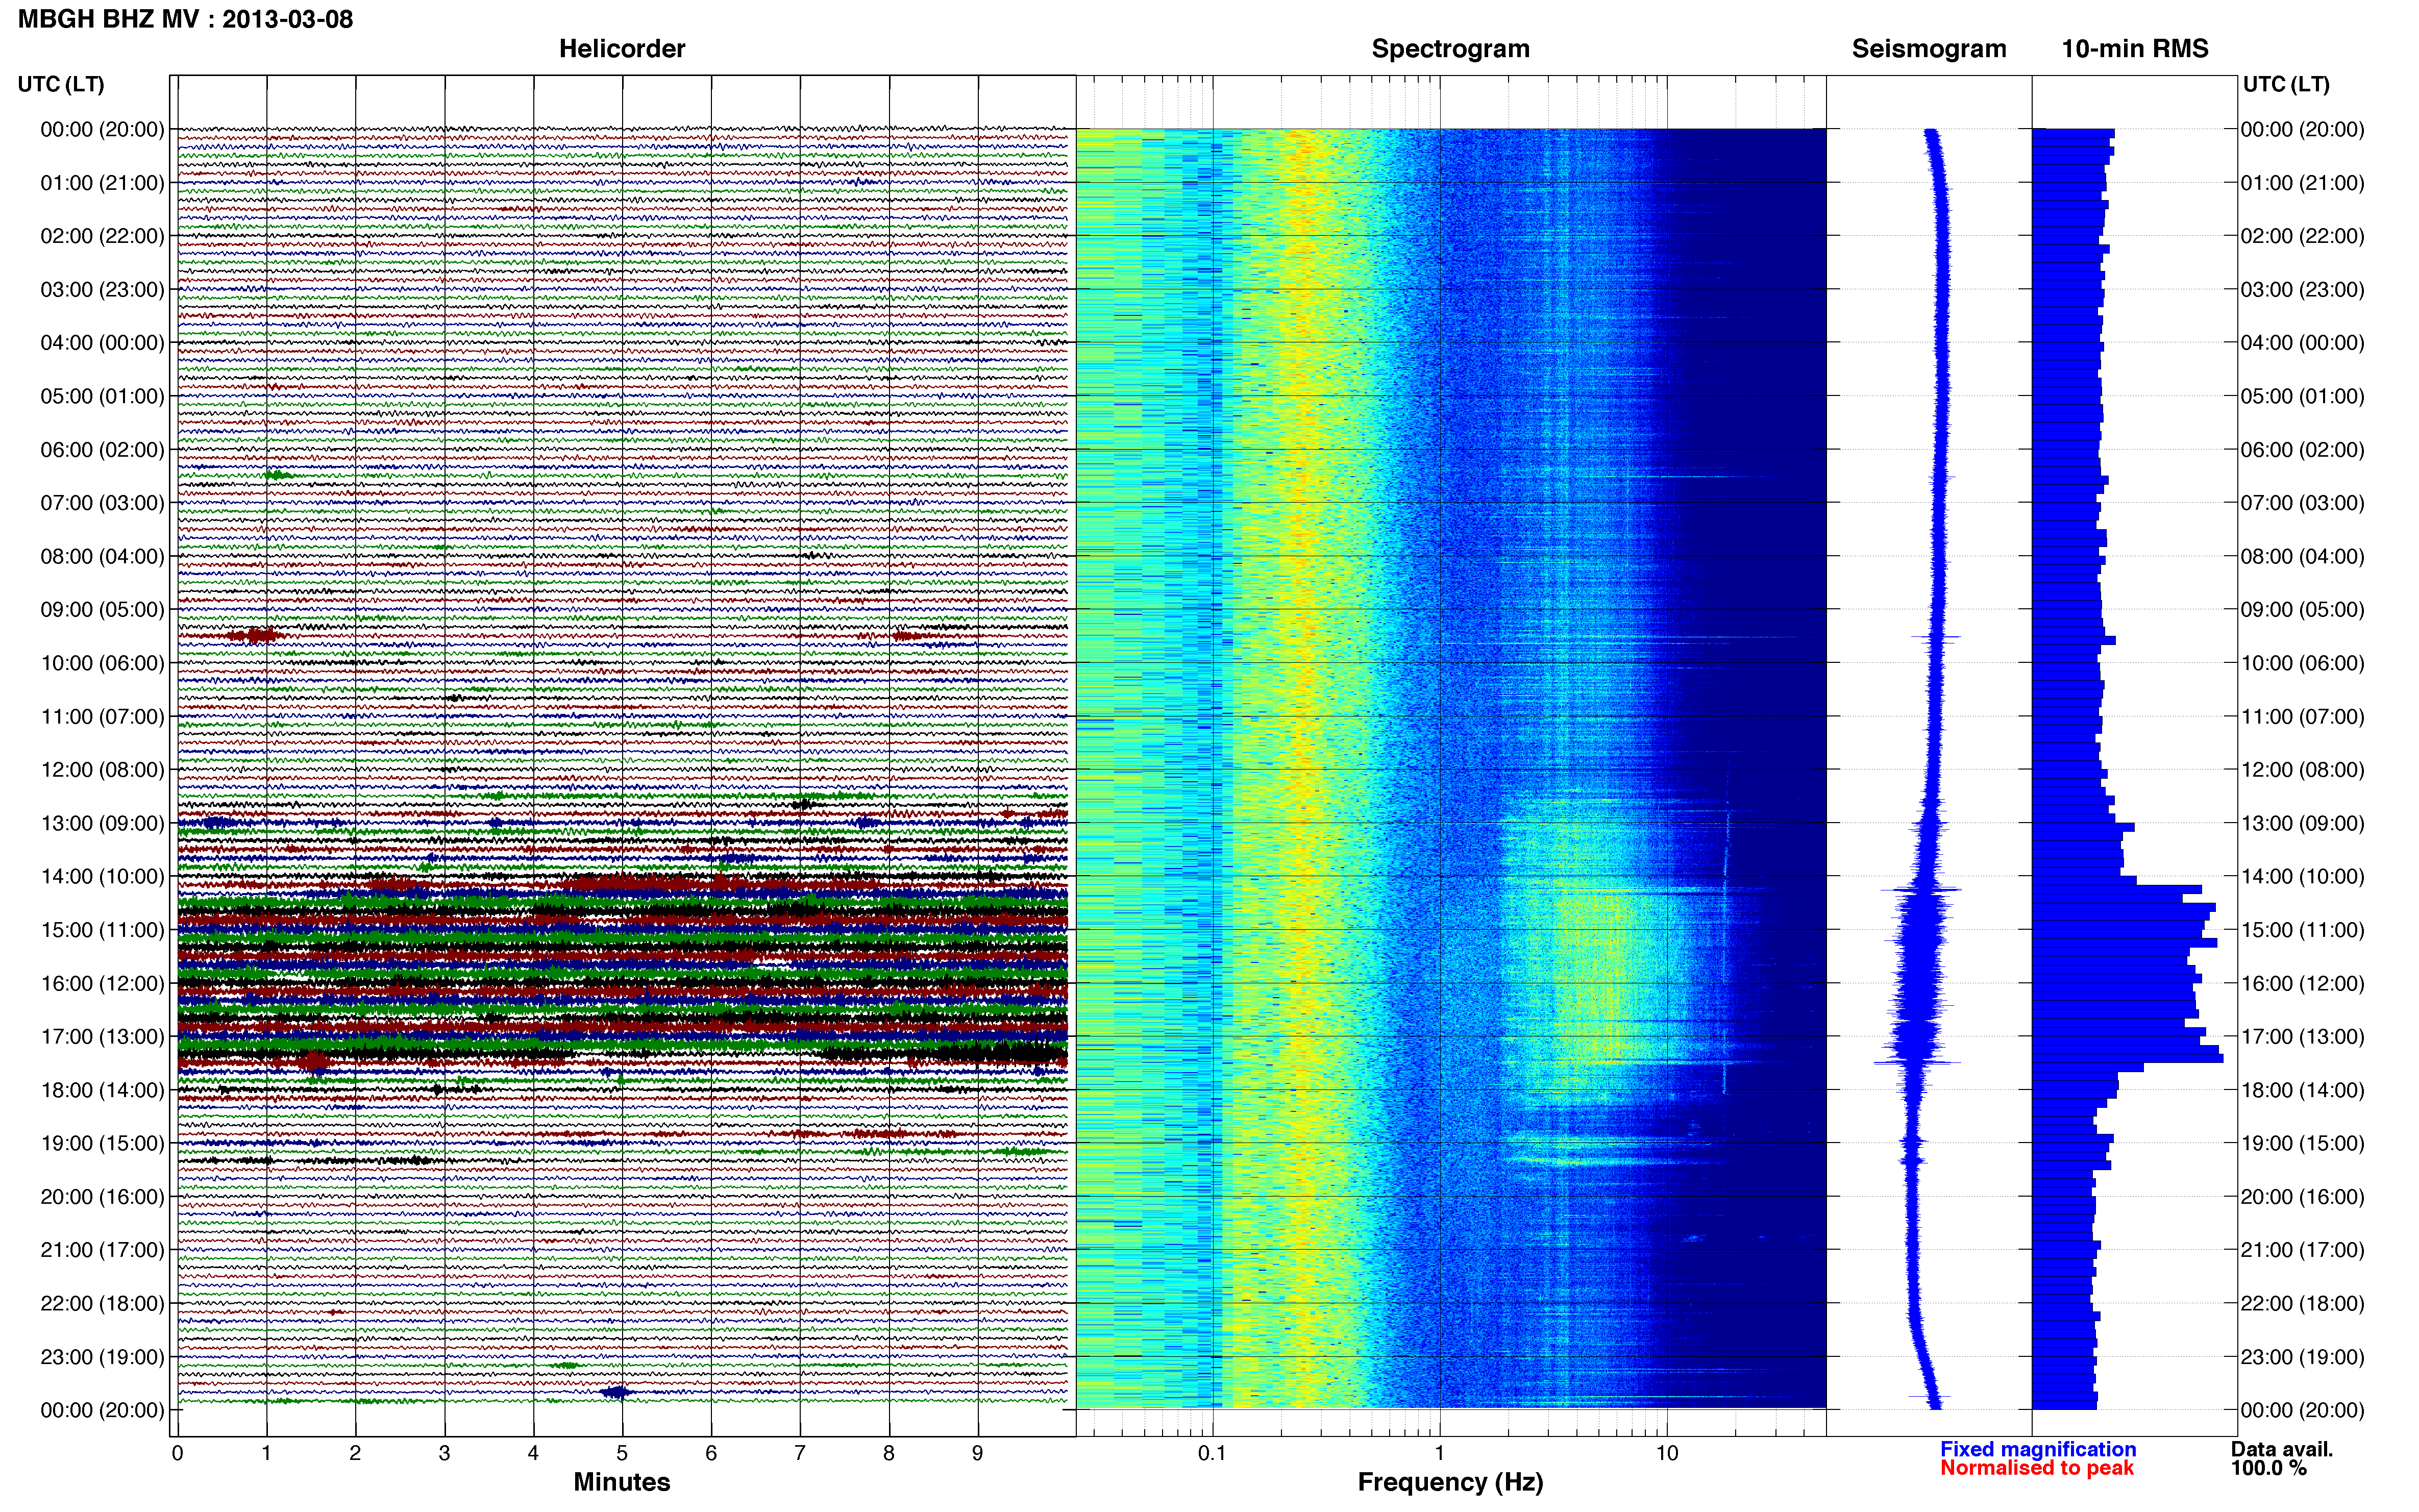Select the Spectrogram panel heading
Image resolution: width=2419 pixels, height=1512 pixels.
[1450, 49]
